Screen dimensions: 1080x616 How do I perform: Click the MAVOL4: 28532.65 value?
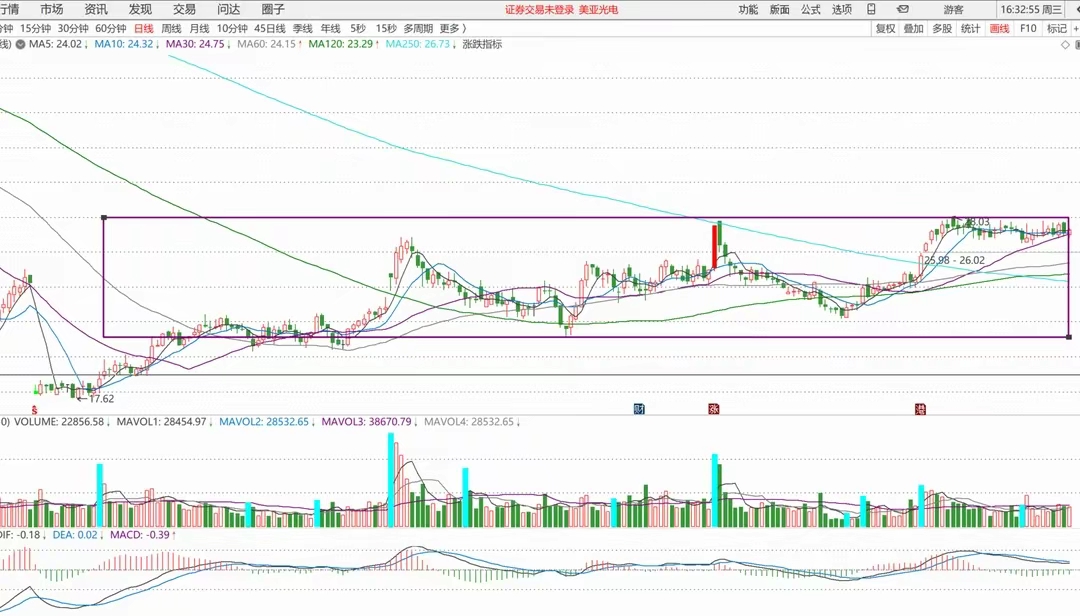coord(469,422)
